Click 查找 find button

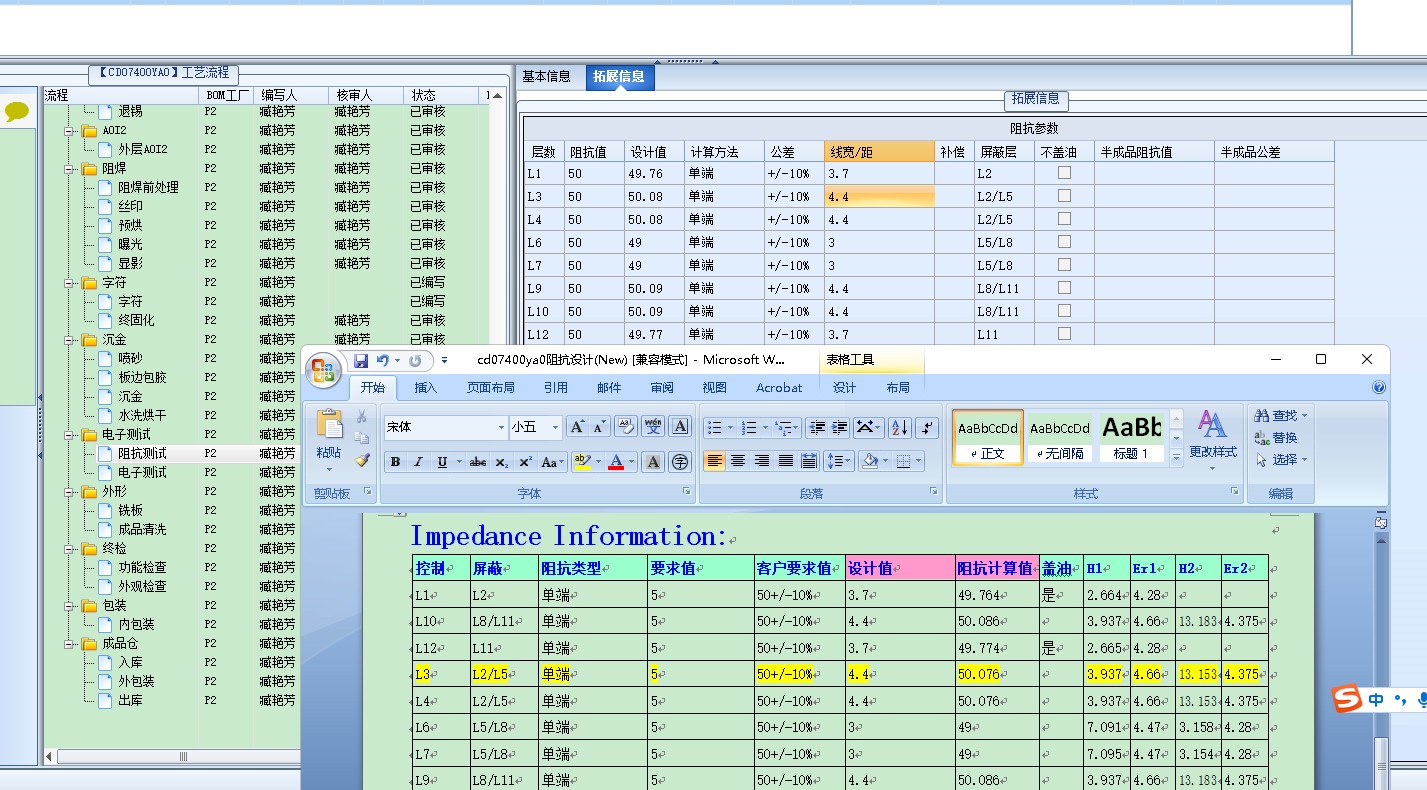[1281, 415]
